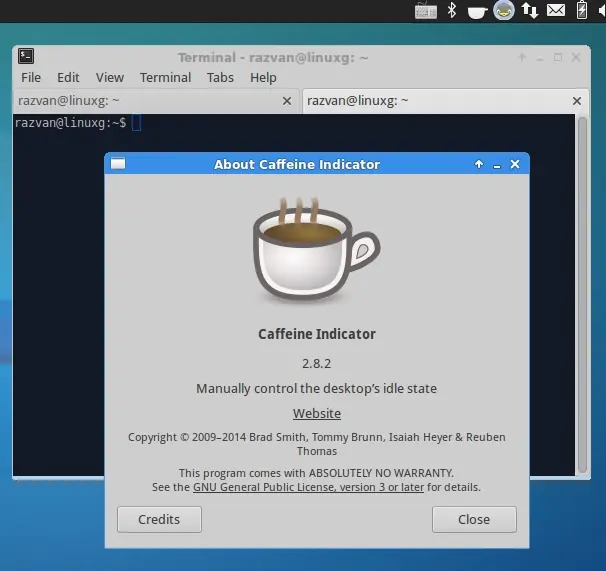Click the version text 2.8.2
Image resolution: width=606 pixels, height=571 pixels.
tap(317, 363)
